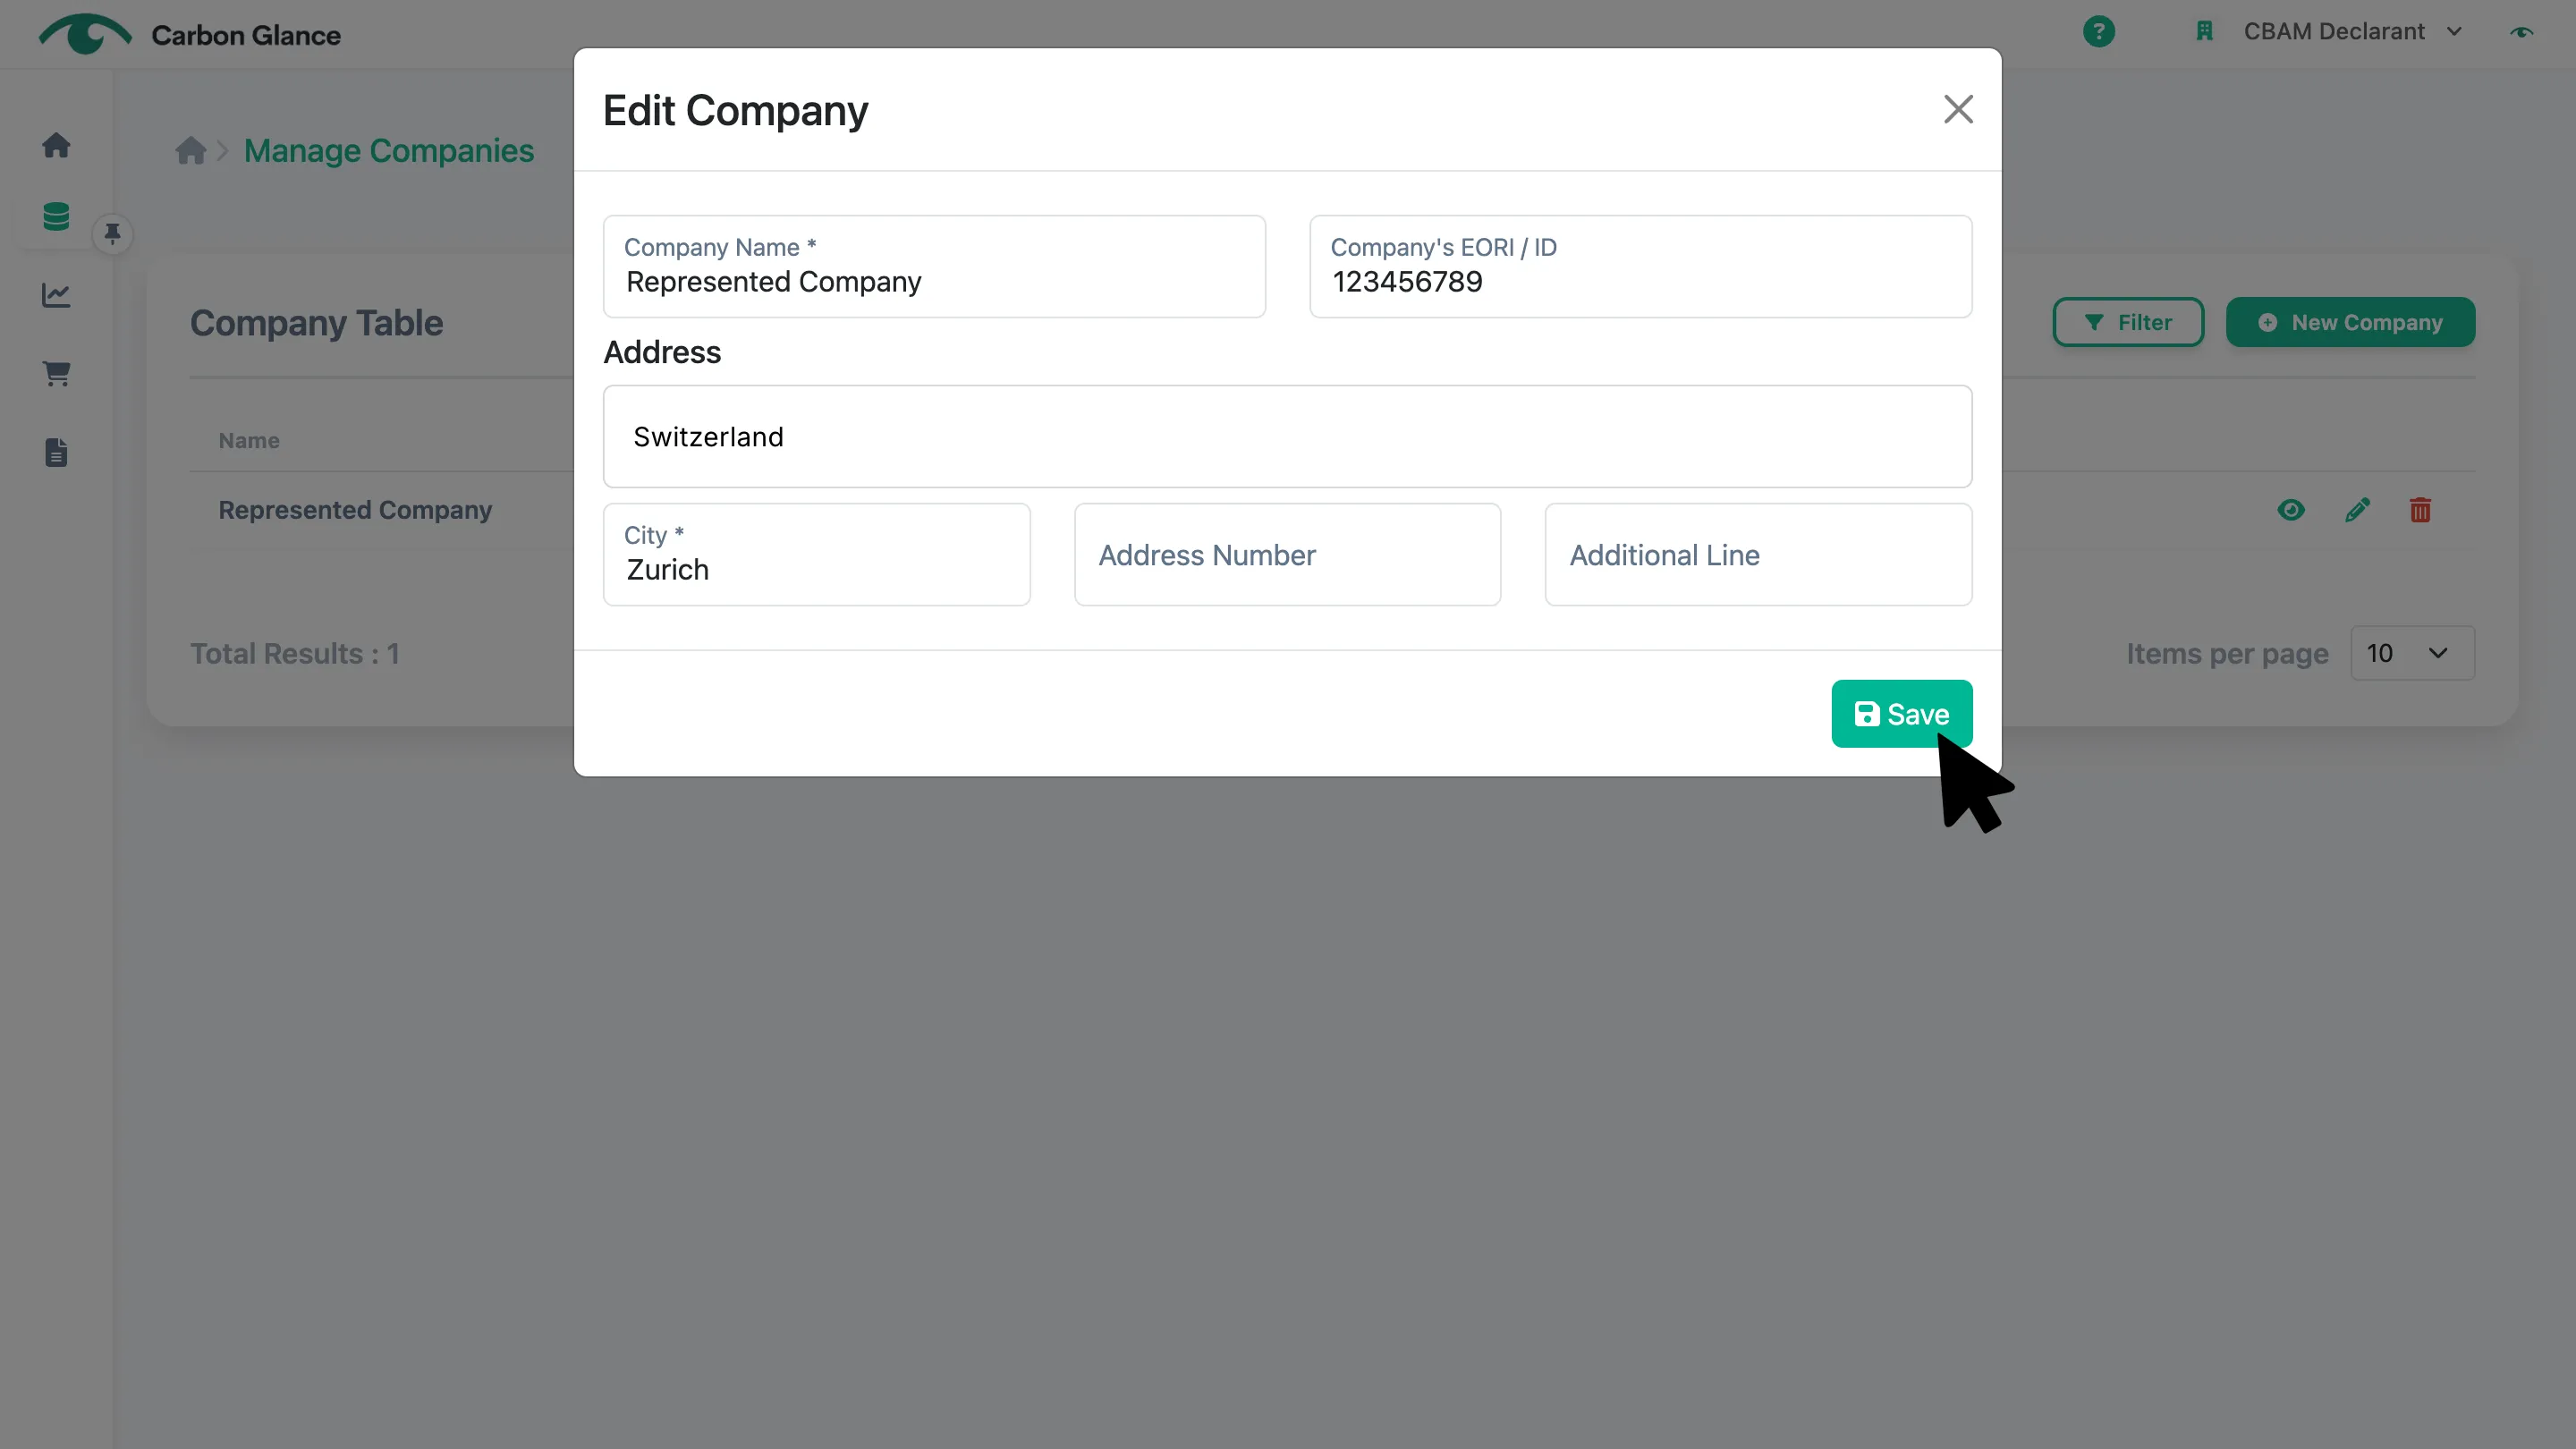This screenshot has height=1449, width=2576.
Task: Click the Company's EORI / ID field
Action: click(x=1640, y=267)
